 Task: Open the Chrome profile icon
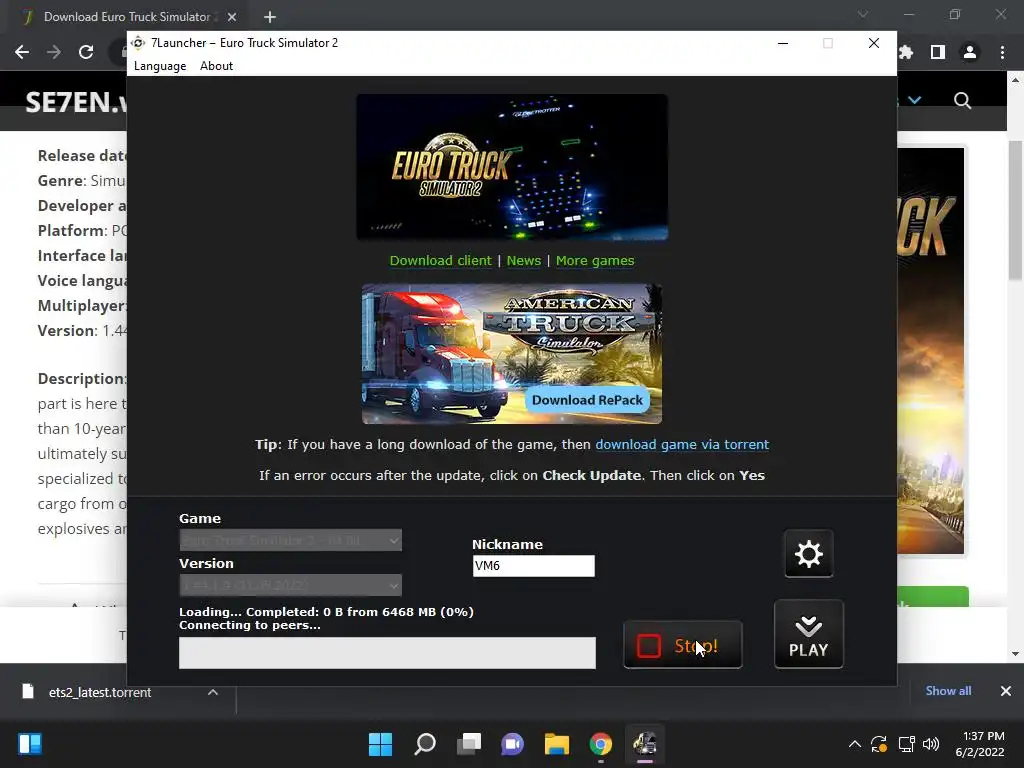coord(970,52)
